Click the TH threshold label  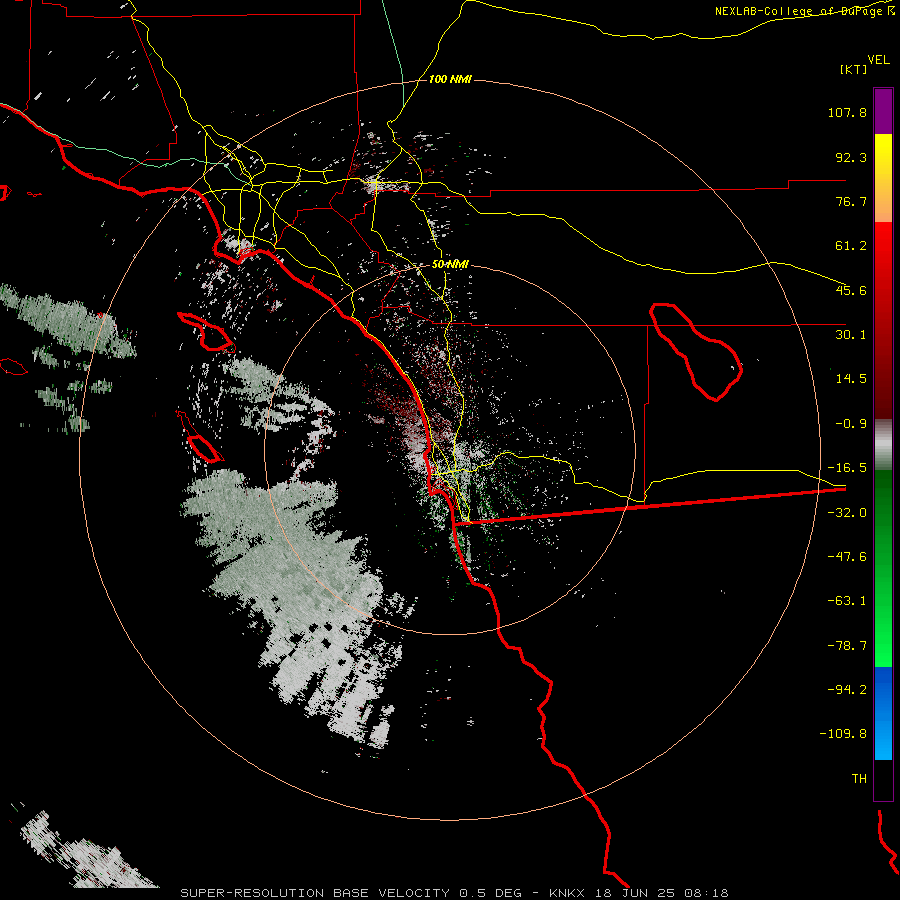859,779
